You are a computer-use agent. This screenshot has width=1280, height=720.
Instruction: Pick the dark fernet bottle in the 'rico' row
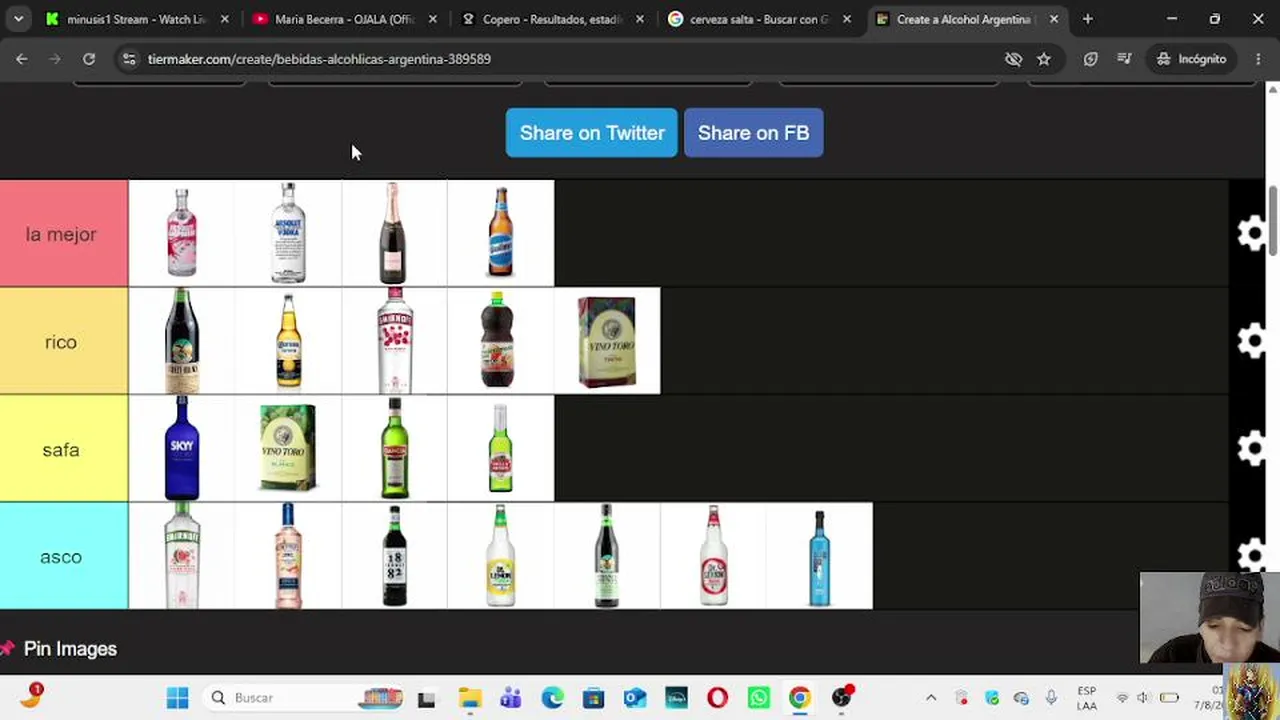[x=182, y=341]
